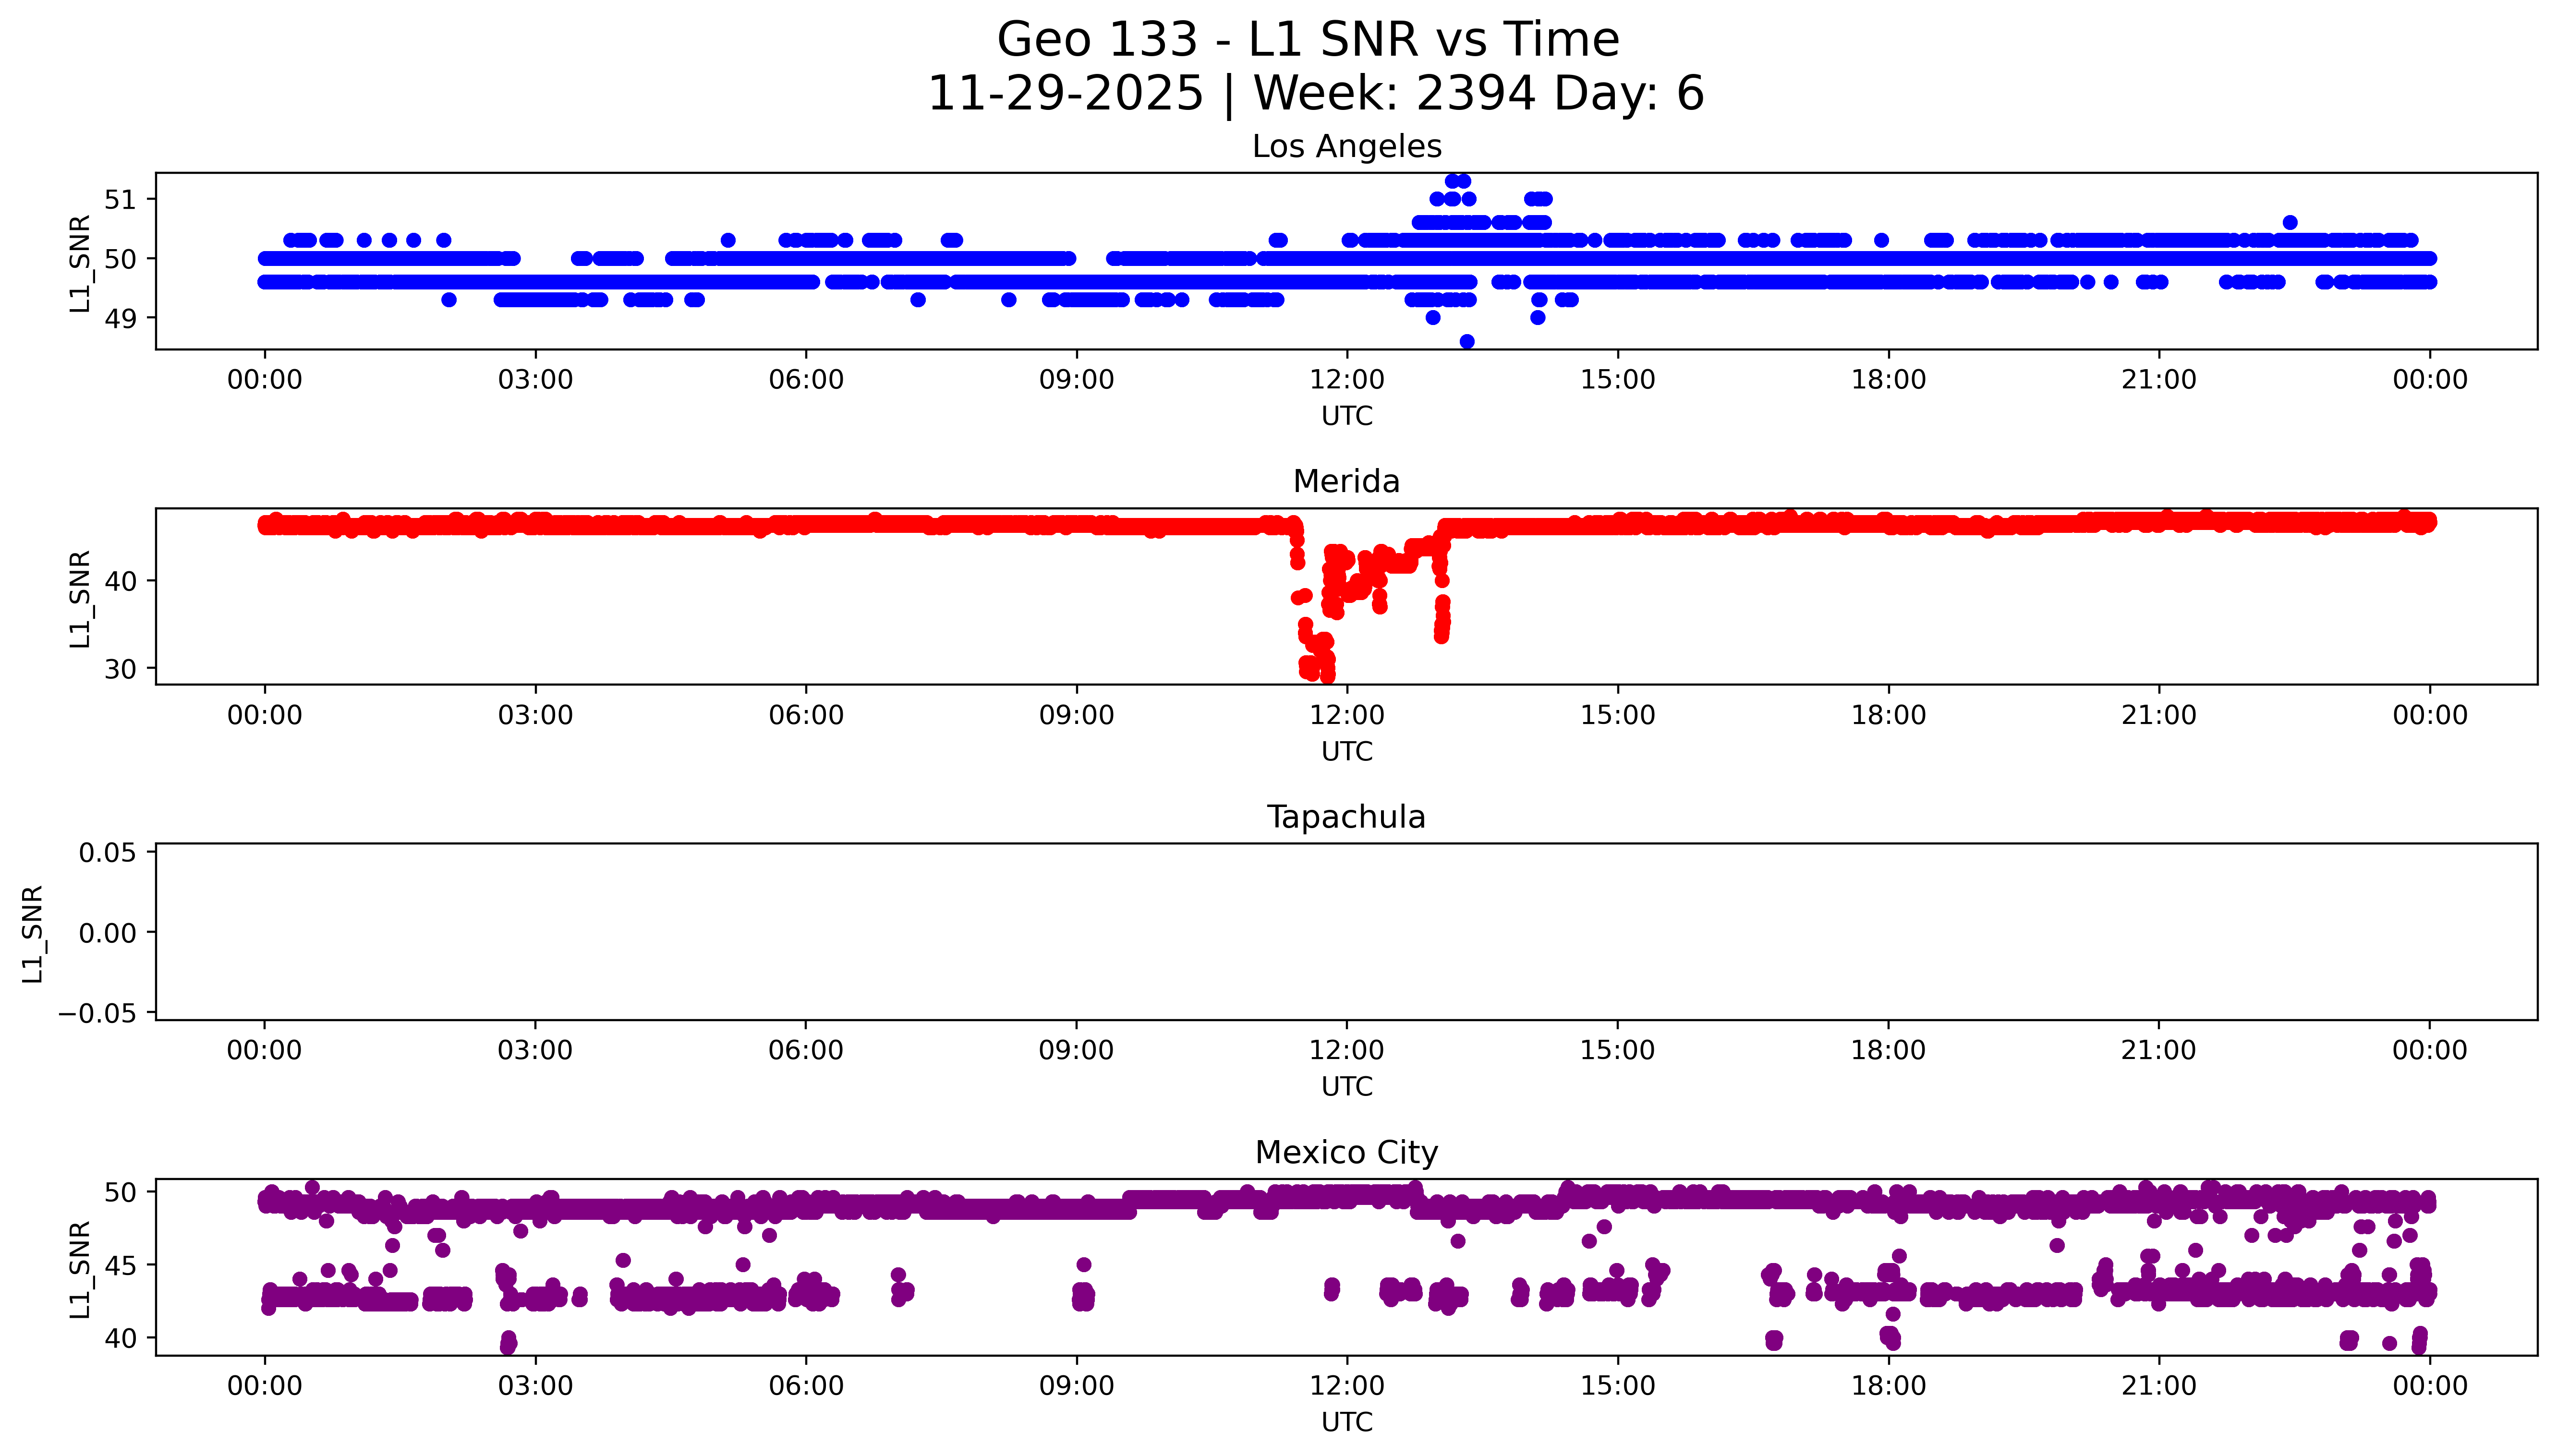Click the 45 y-axis tick in Mexico City plot
Image resolution: width=2557 pixels, height=1456 pixels.
point(120,1265)
